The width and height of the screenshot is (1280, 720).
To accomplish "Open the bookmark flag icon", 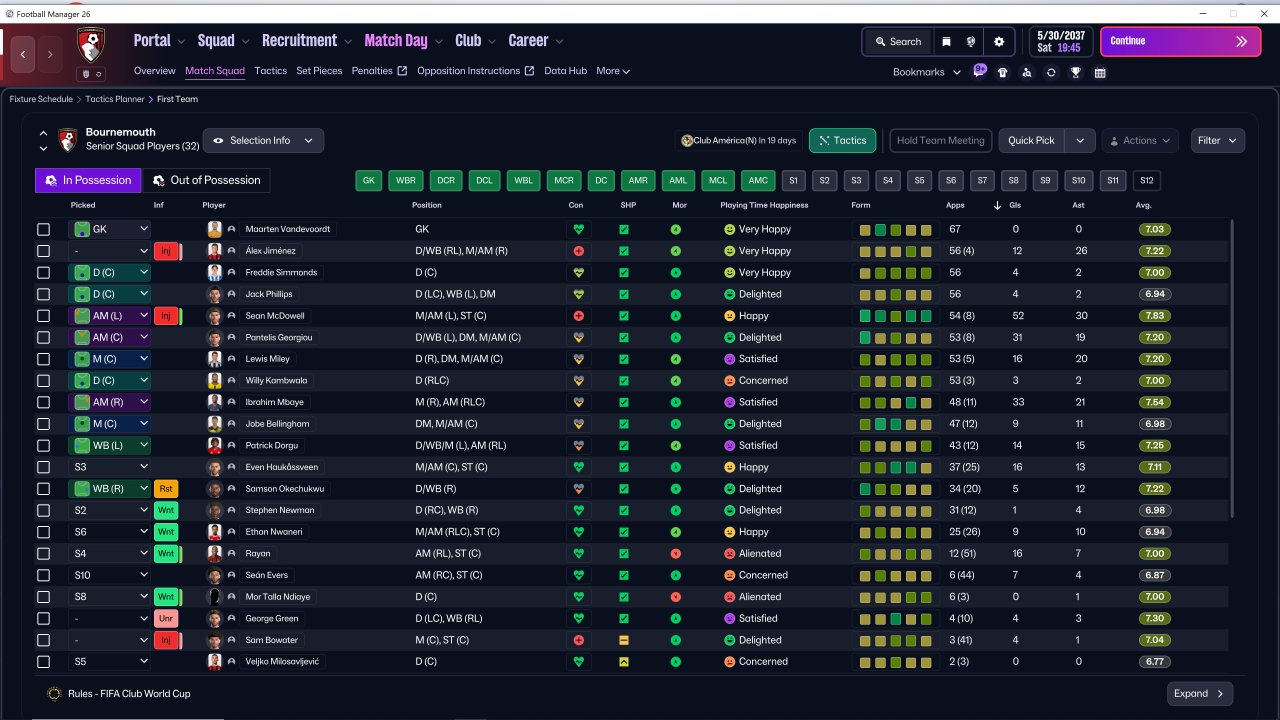I will [946, 42].
